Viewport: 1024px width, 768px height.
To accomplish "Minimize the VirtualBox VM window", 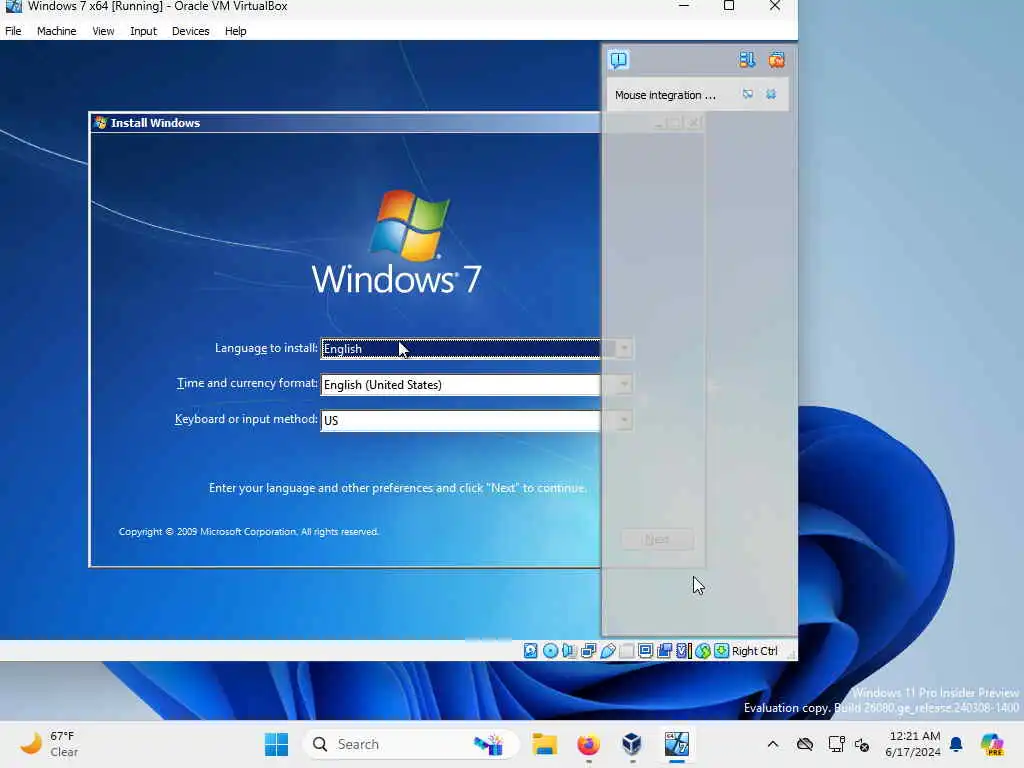I will (x=684, y=6).
